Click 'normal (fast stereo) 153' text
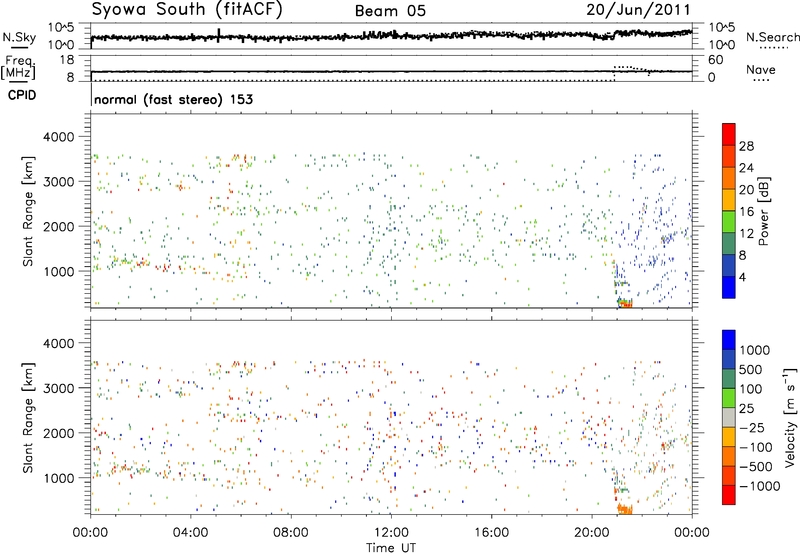This screenshot has height=554, width=800. 173,99
